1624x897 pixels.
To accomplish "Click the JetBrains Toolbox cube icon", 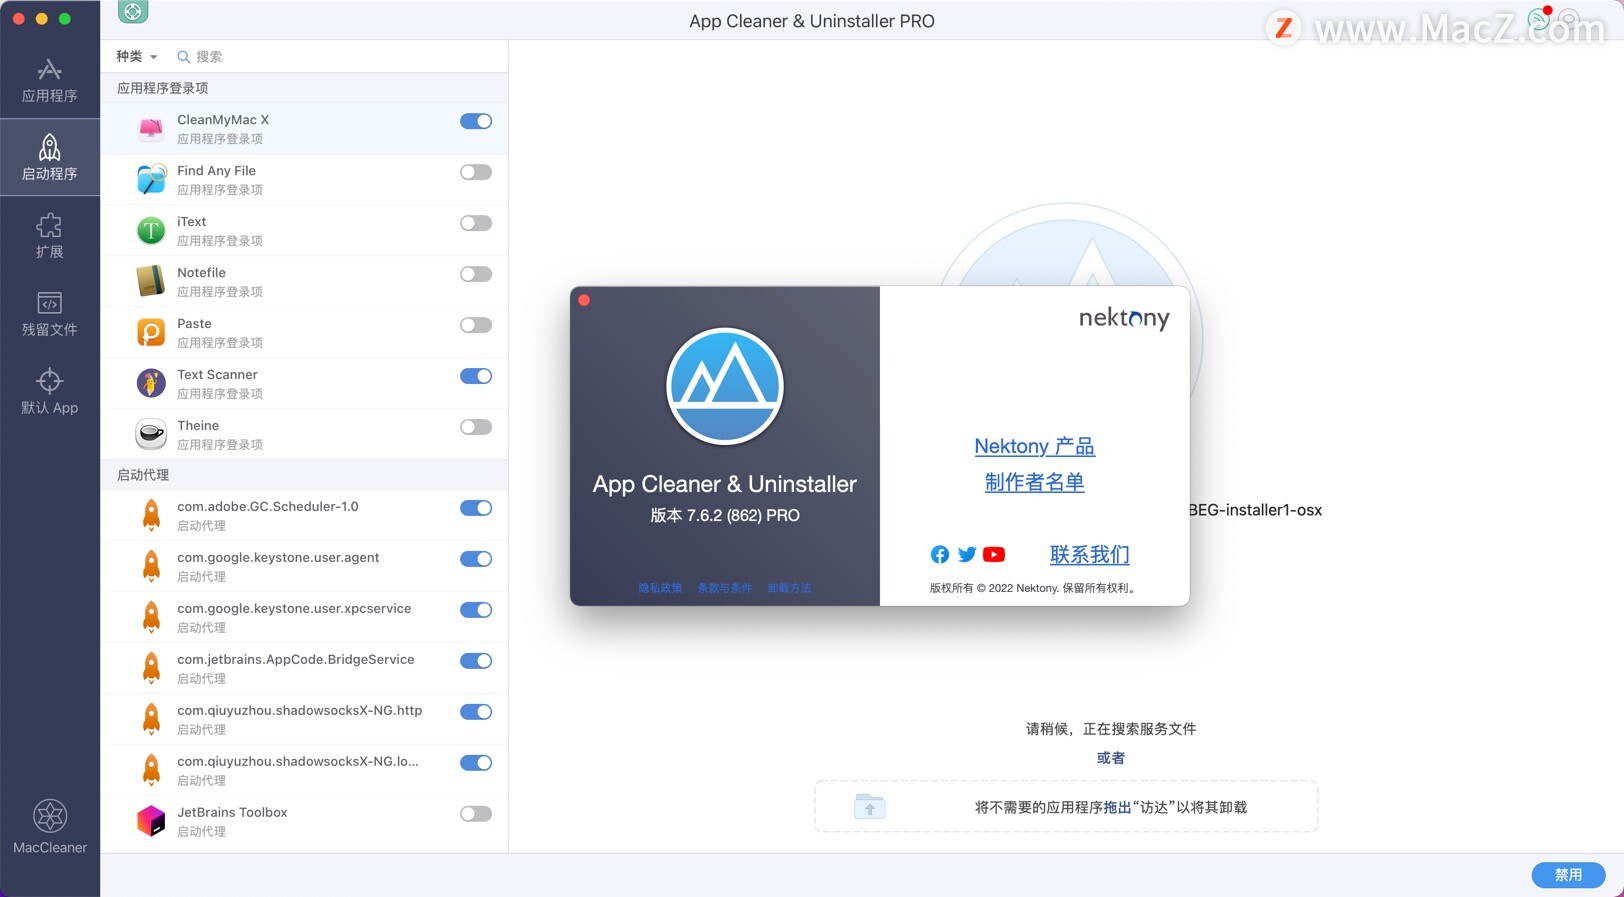I will click(x=151, y=822).
